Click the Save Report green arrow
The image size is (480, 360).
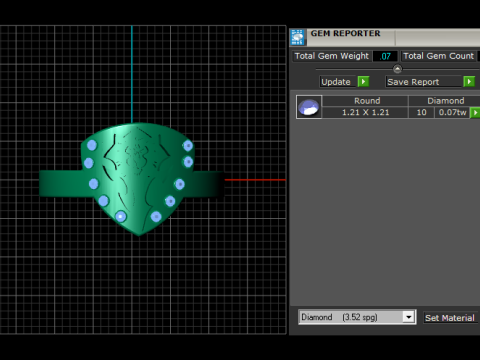click(x=469, y=82)
